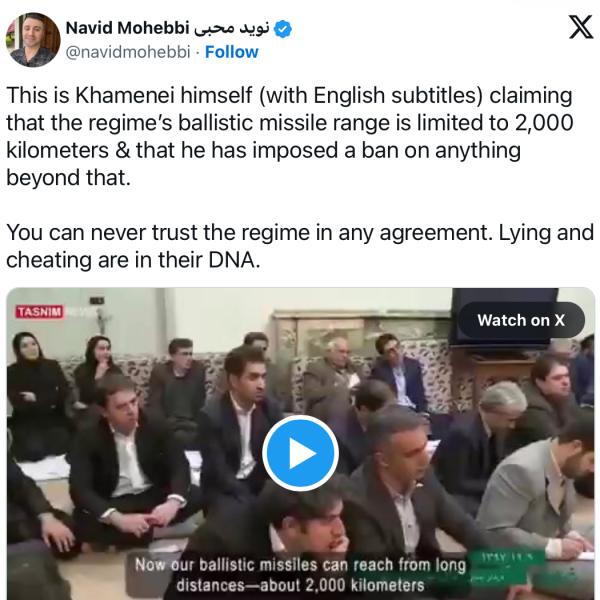
Task: Select the tweet paragraph mentioning Khamenei himself
Action: (x=289, y=137)
